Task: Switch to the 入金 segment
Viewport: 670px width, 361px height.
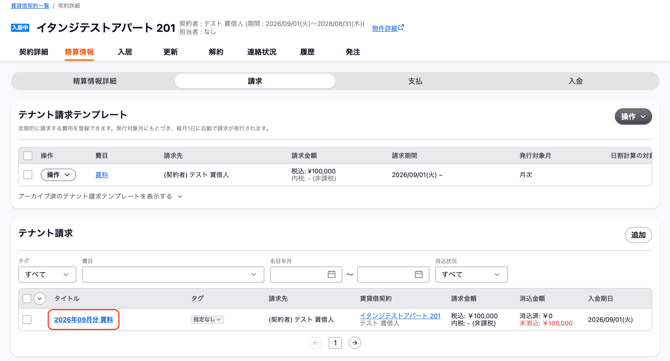Action: (x=576, y=81)
